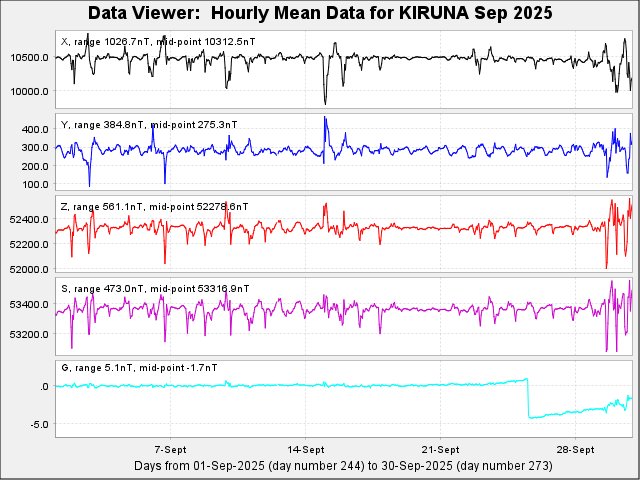This screenshot has height=480, width=640.
Task: Select the Y component range label
Action: coord(149,124)
